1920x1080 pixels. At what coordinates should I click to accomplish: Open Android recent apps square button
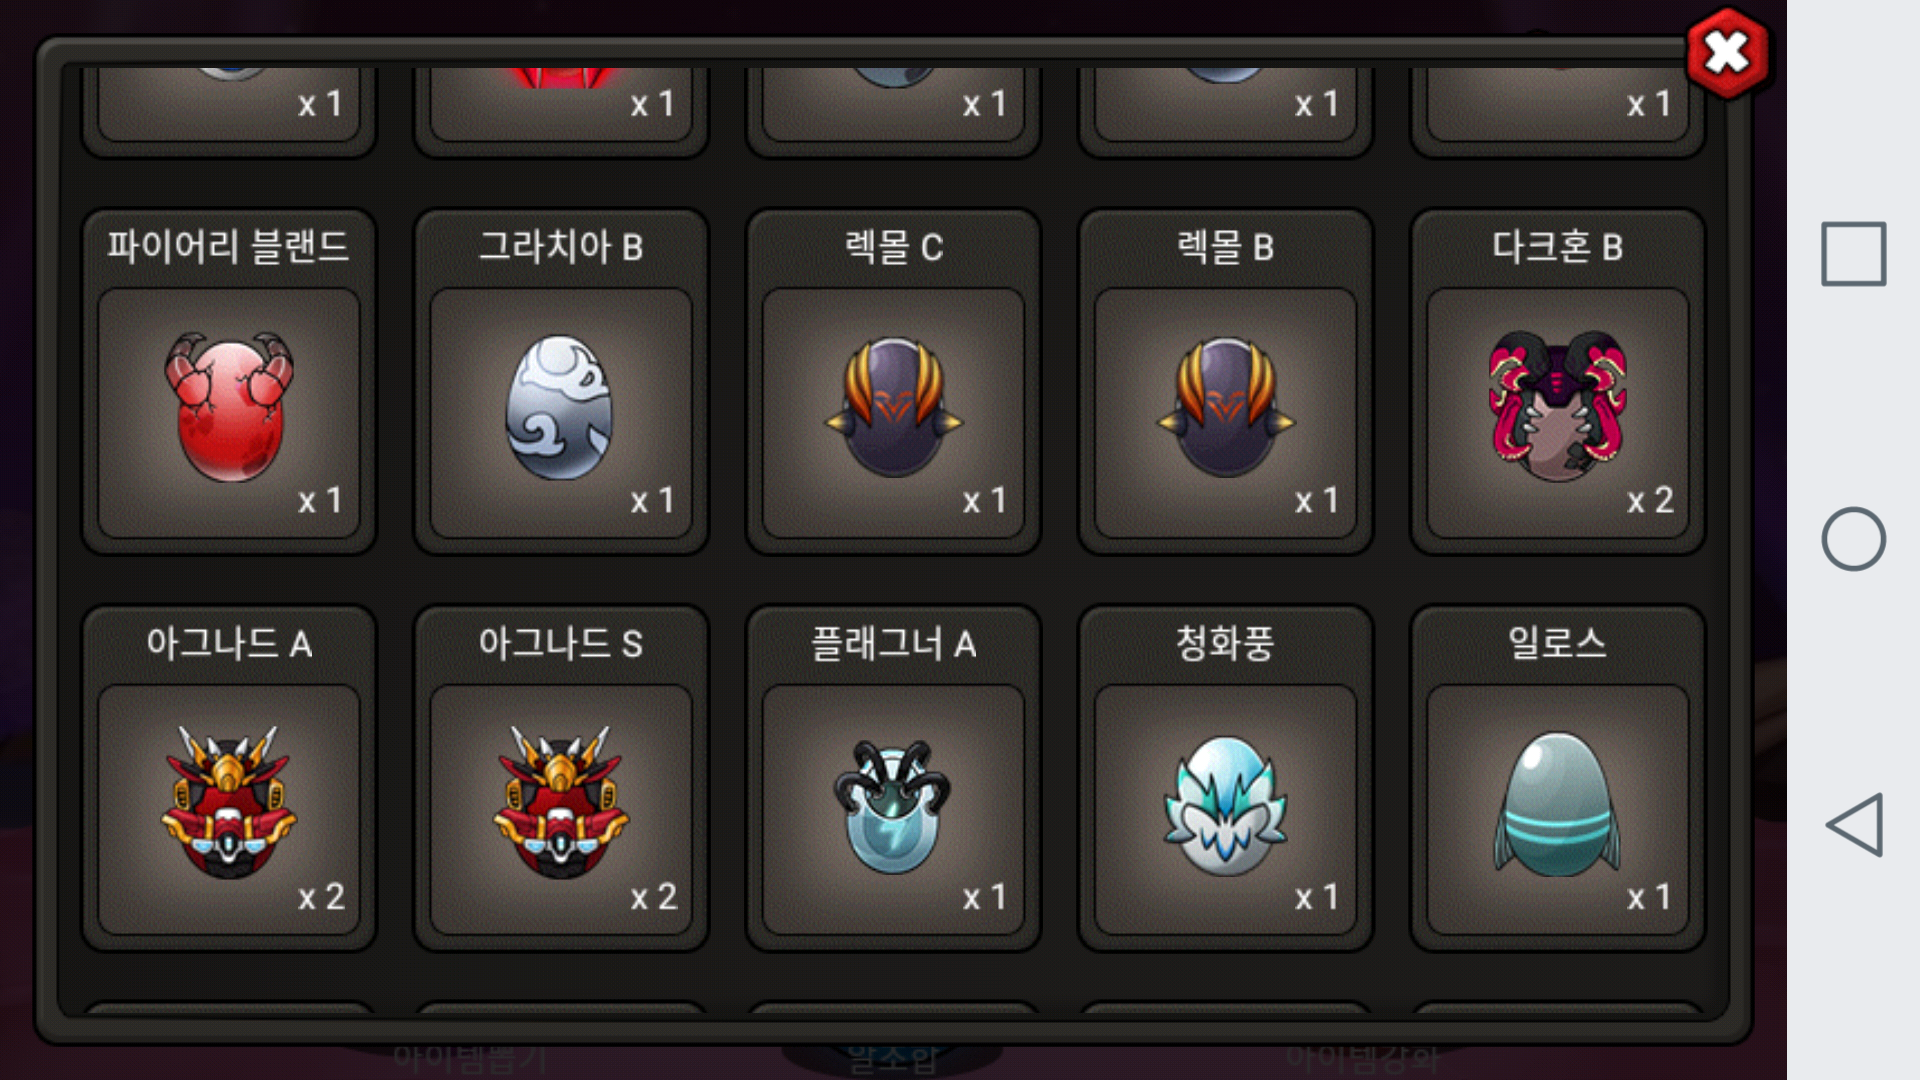pyautogui.click(x=1853, y=254)
